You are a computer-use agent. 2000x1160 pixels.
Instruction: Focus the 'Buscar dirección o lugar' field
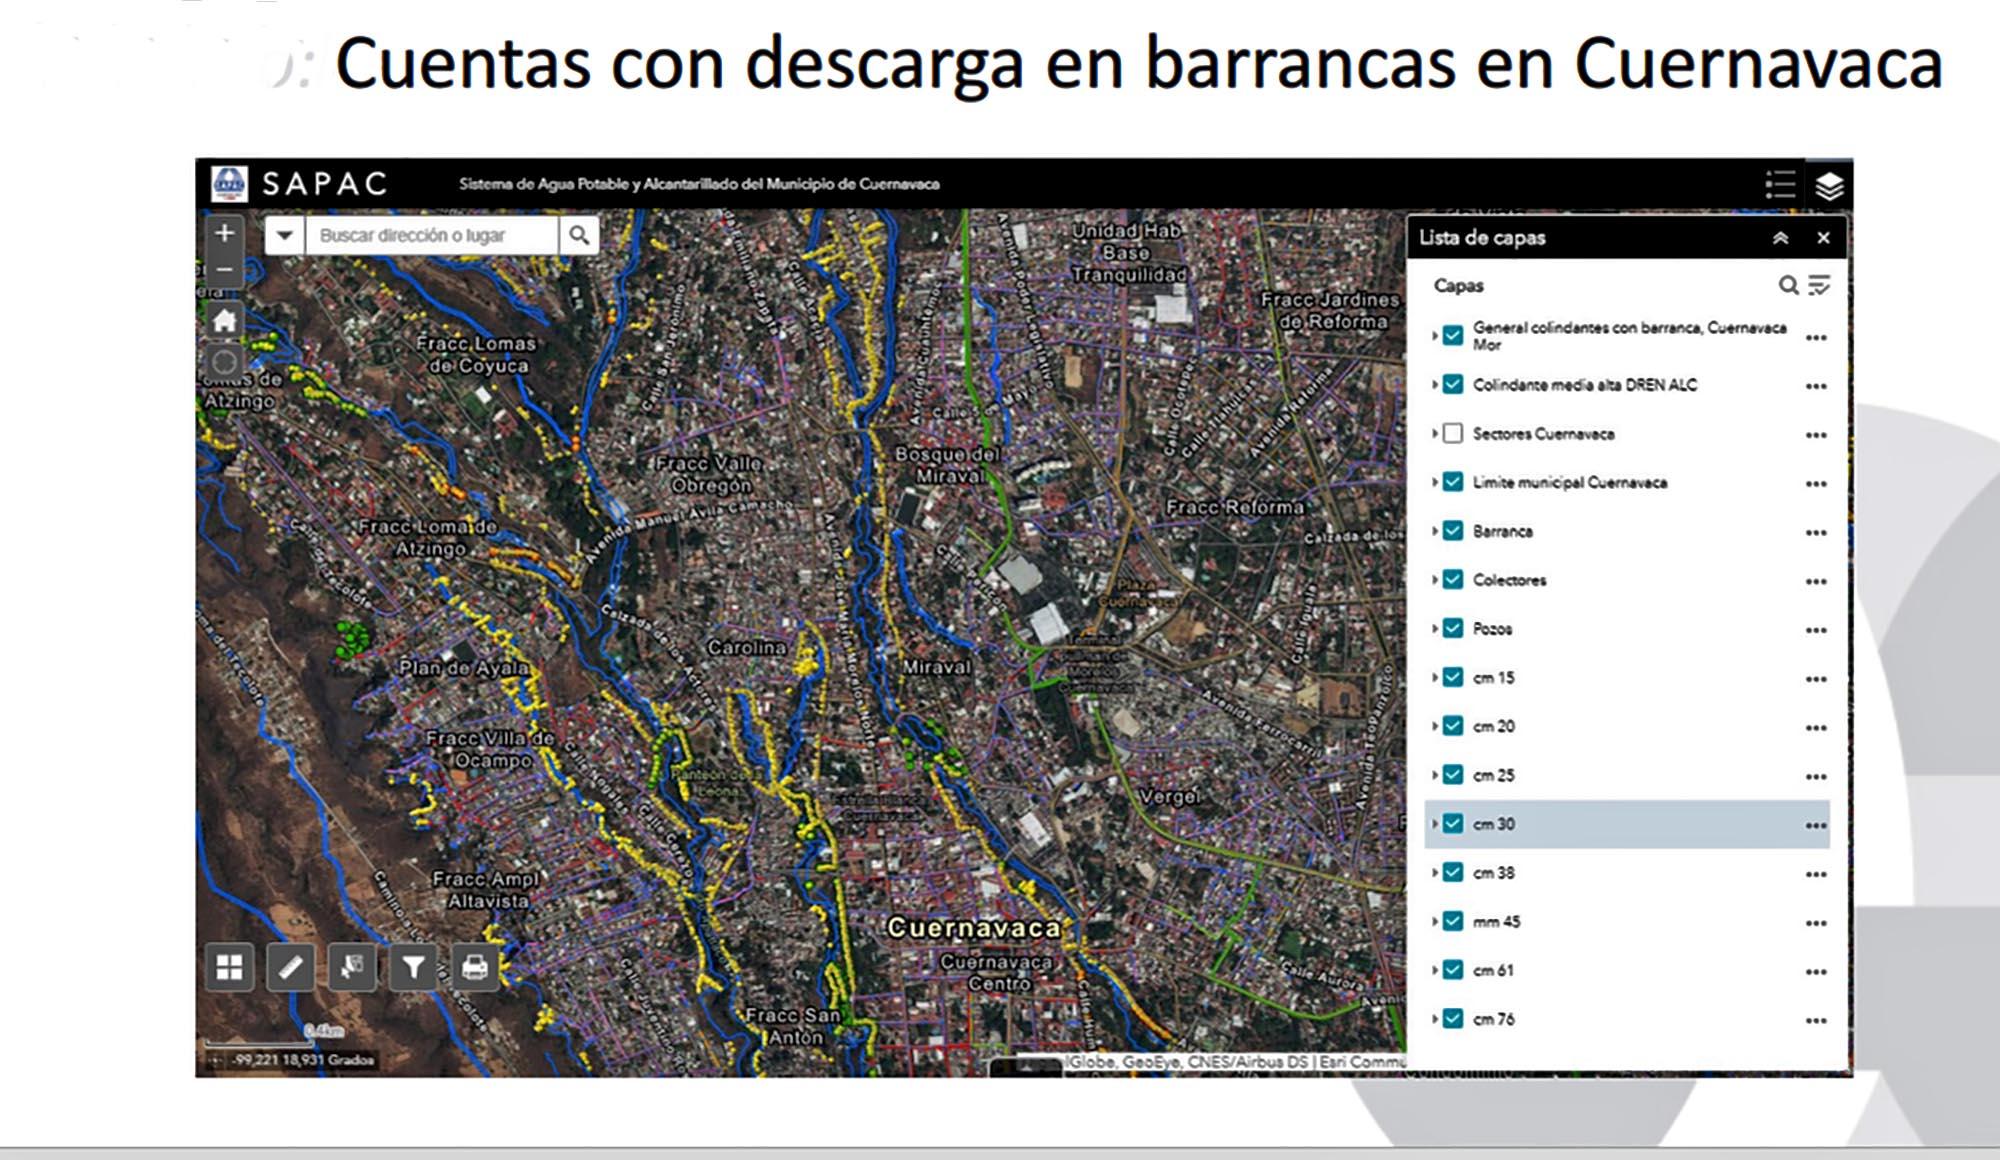point(431,235)
